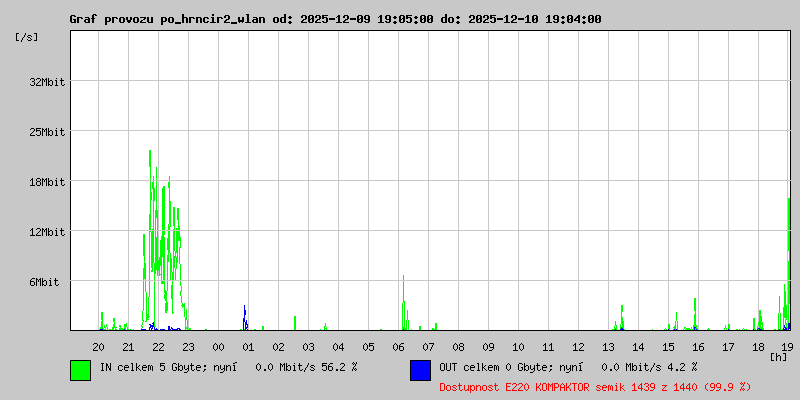Click hour label 17 on x-axis

729,347
